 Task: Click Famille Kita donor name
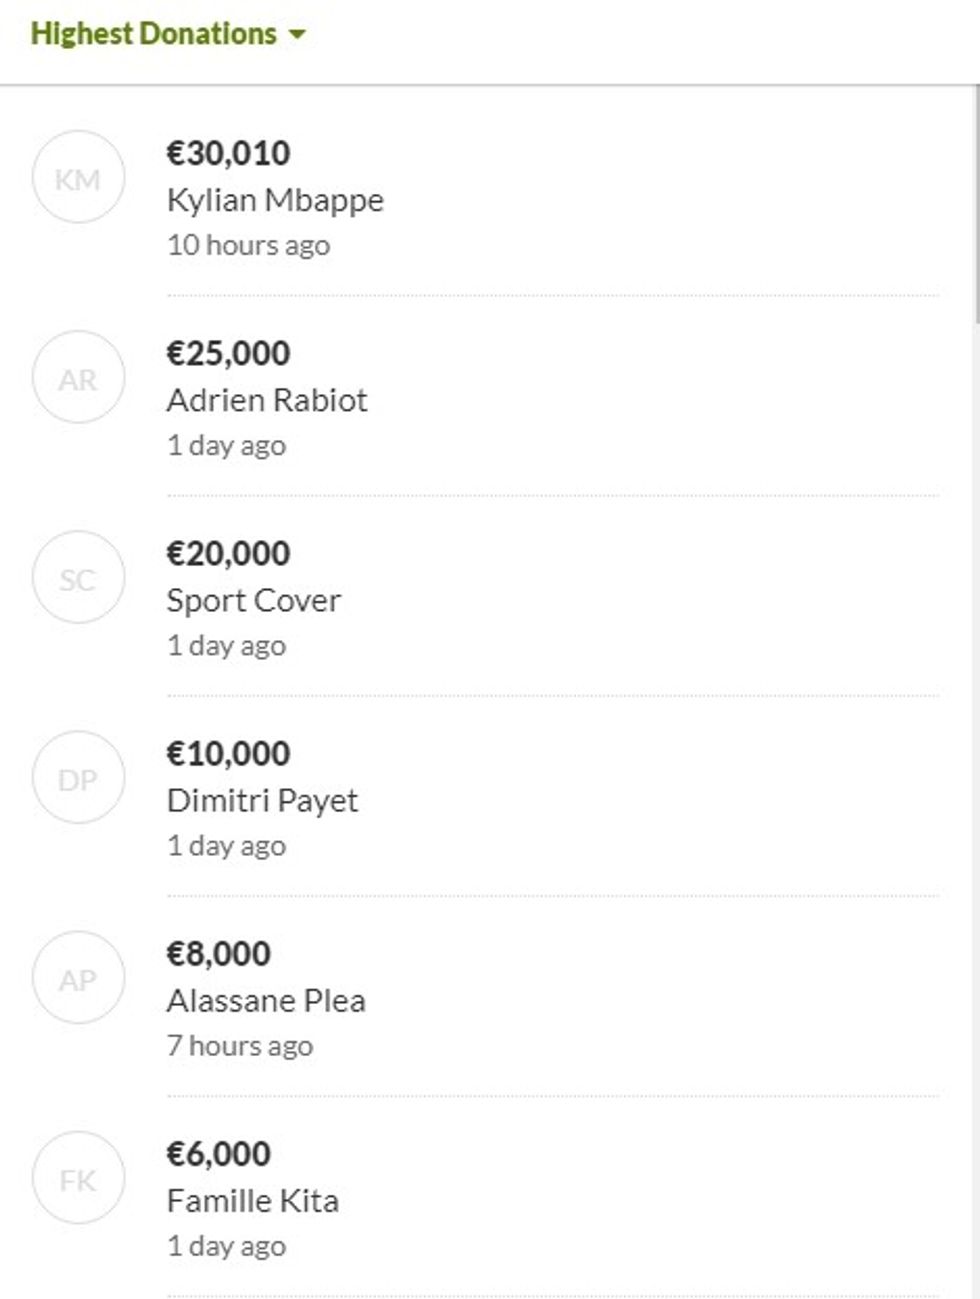pos(252,1200)
